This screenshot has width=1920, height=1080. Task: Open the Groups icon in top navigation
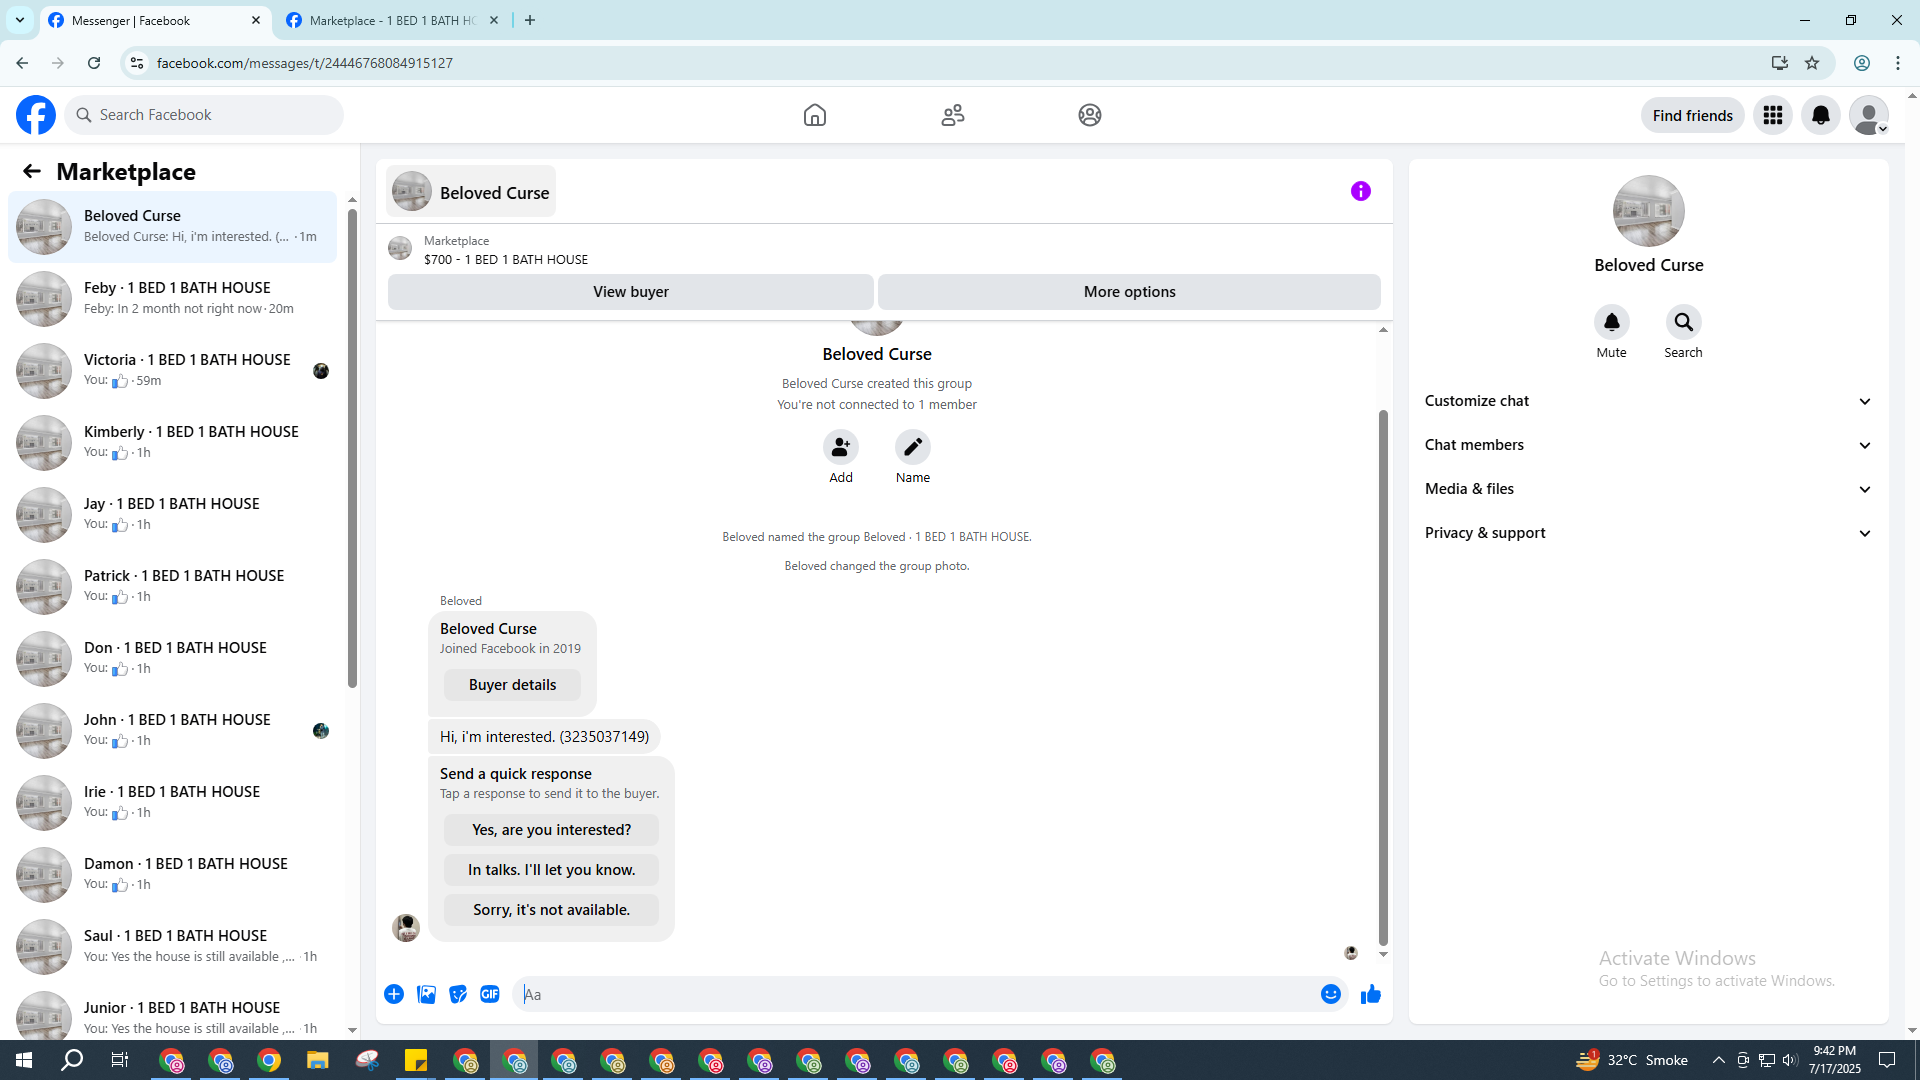click(x=1090, y=115)
